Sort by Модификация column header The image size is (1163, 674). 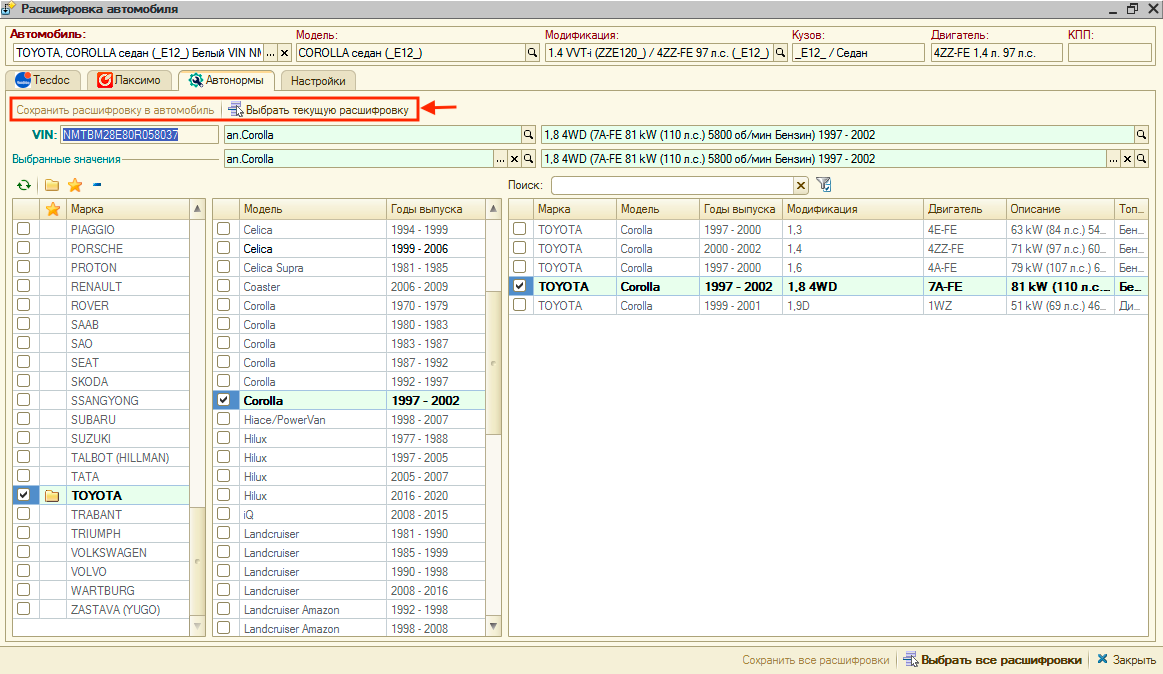tap(852, 209)
